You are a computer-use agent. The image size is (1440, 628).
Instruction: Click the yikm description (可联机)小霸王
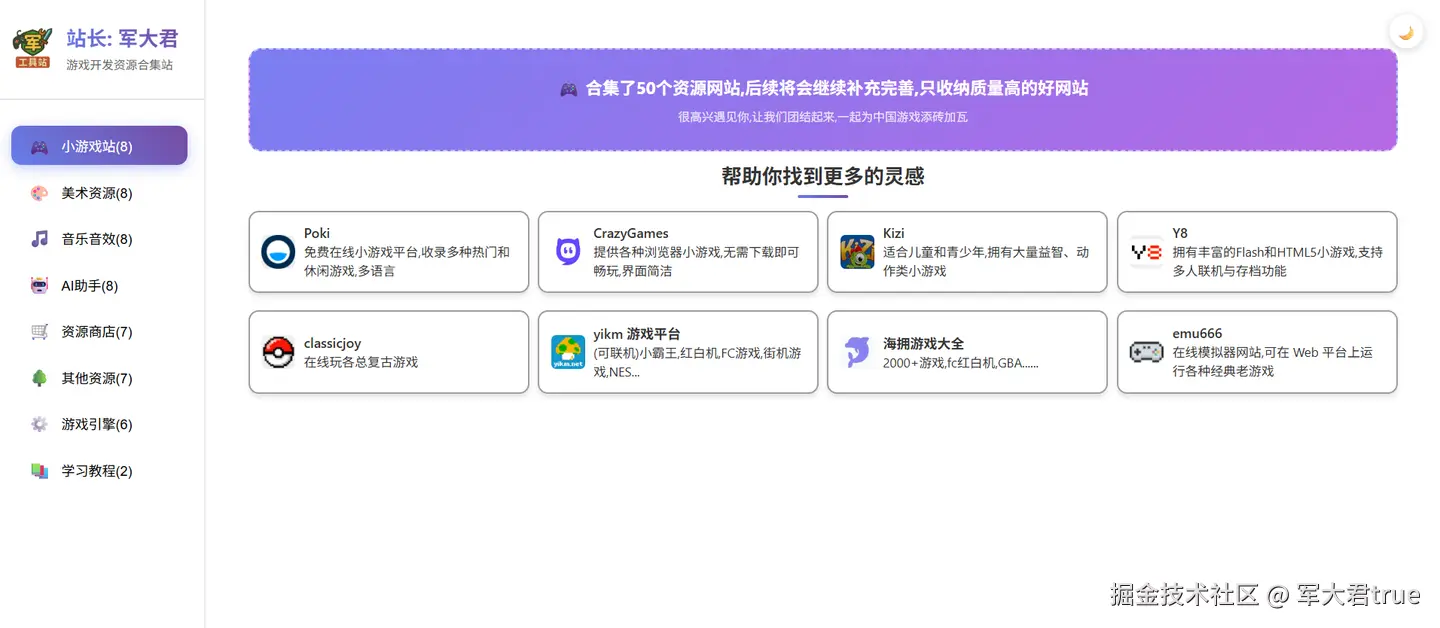(x=697, y=362)
